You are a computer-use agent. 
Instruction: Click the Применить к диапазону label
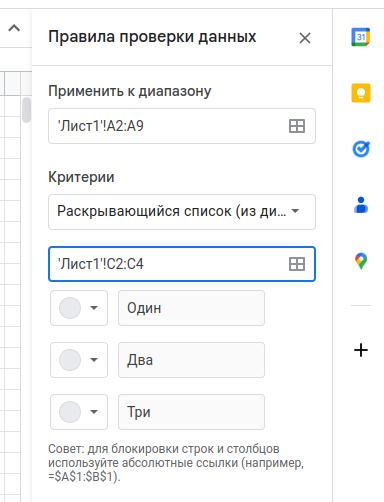[130, 91]
